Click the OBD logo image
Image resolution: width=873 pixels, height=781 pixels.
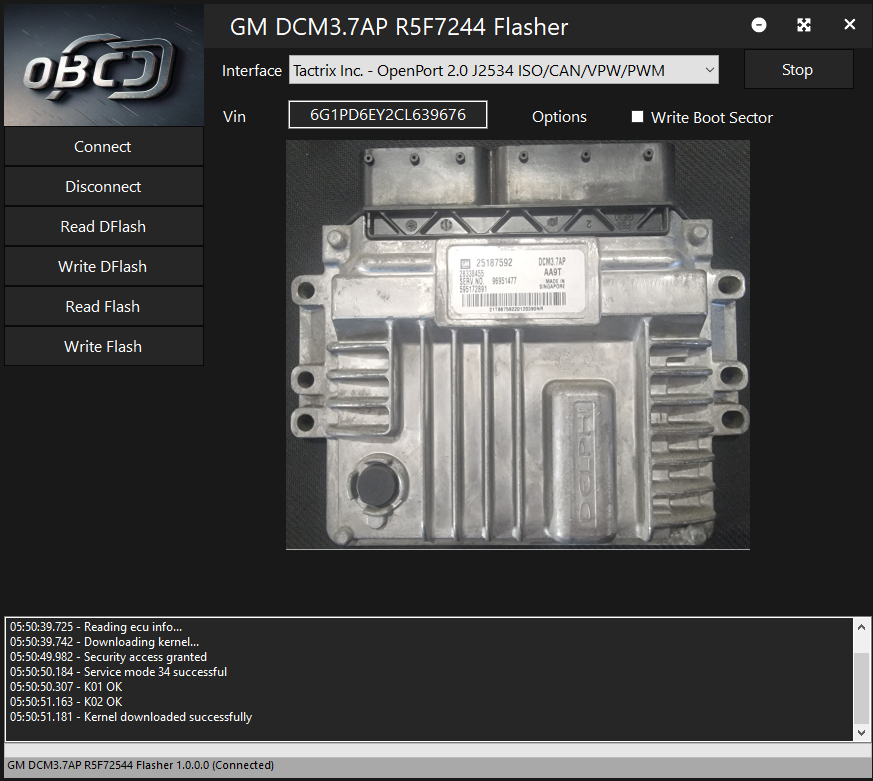coord(102,64)
